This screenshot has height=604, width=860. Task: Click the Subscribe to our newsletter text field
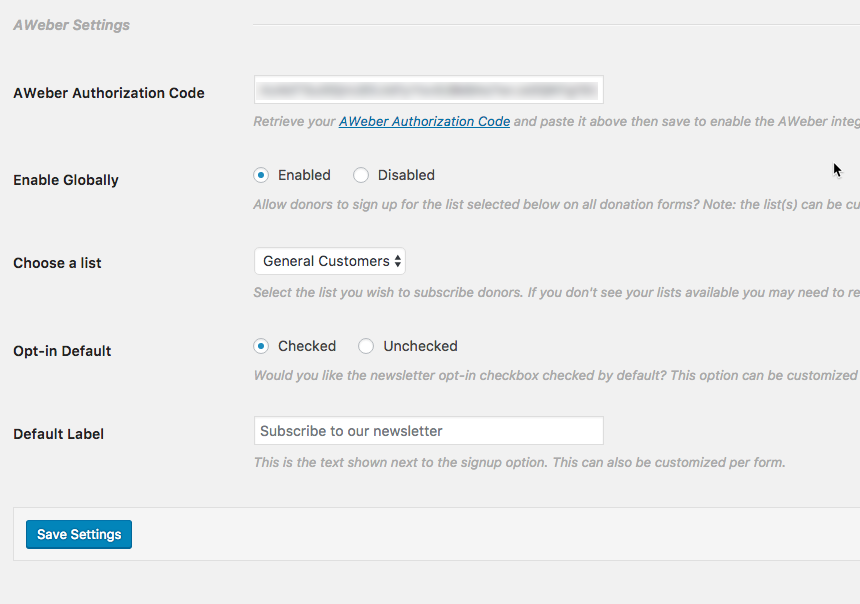[x=428, y=431]
